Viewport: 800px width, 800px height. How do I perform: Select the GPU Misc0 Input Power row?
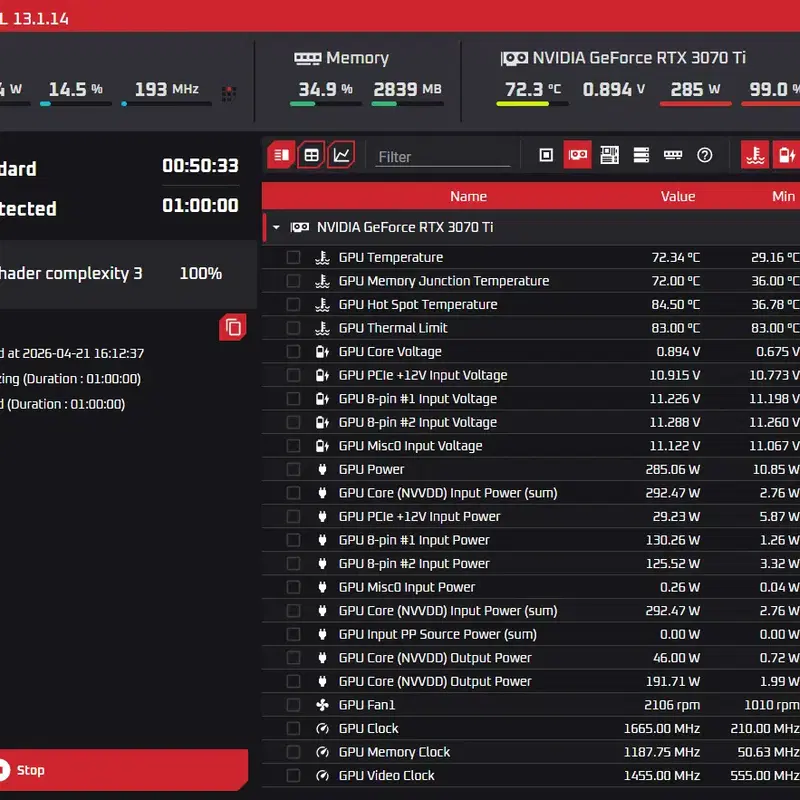click(x=531, y=587)
